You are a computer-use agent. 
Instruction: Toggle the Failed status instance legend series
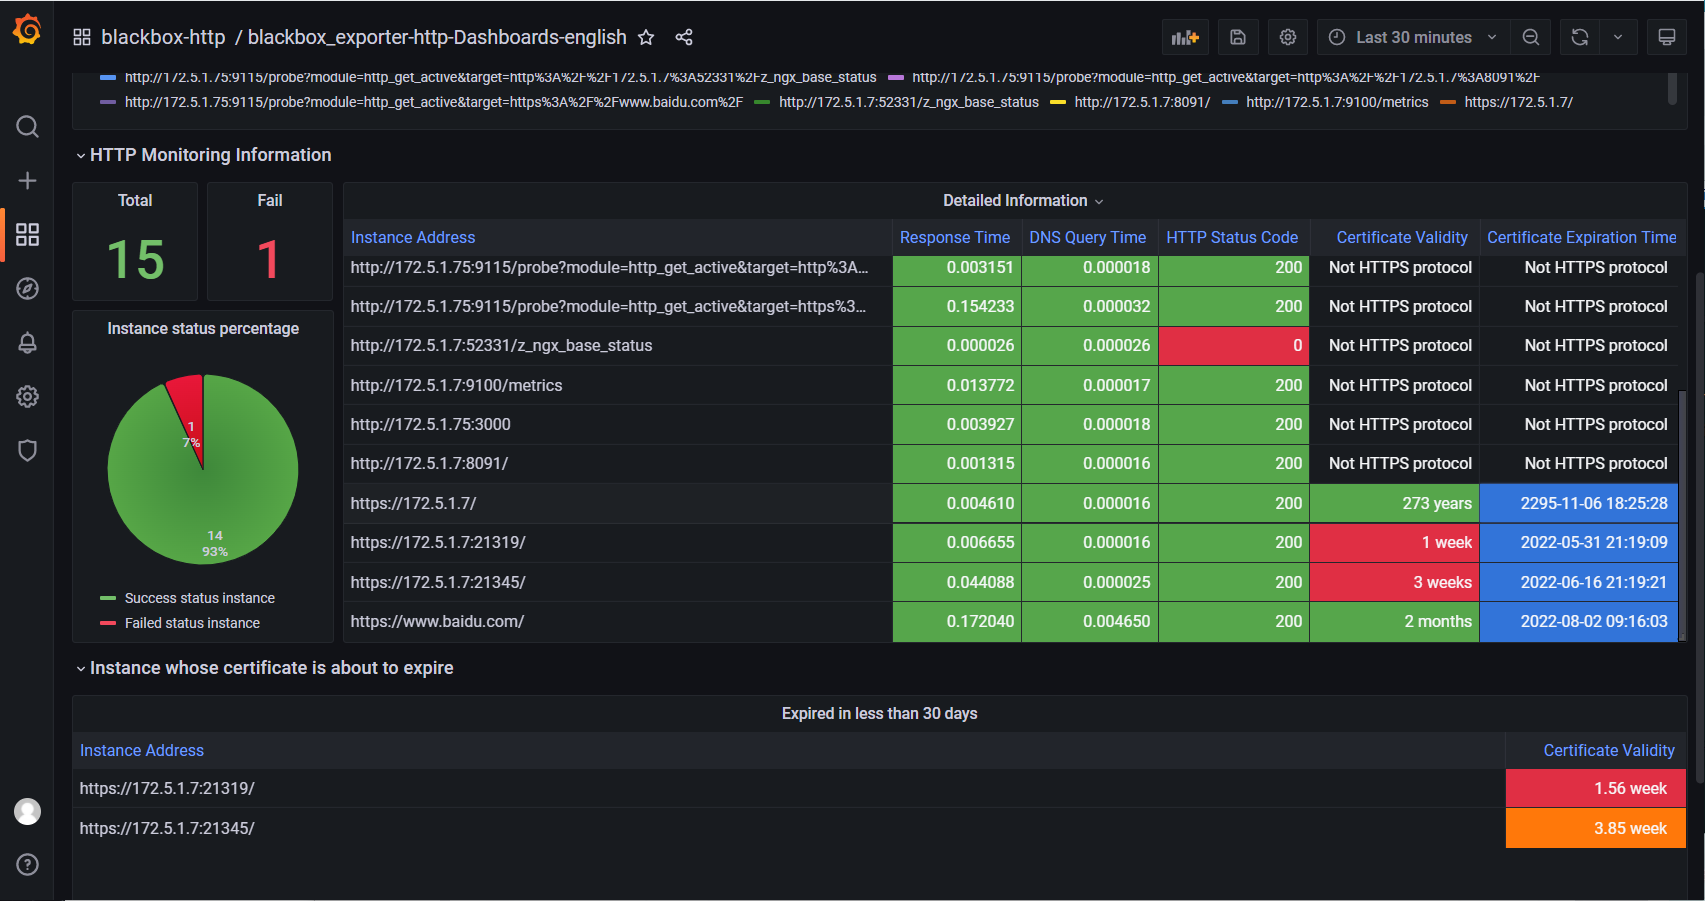(x=192, y=623)
